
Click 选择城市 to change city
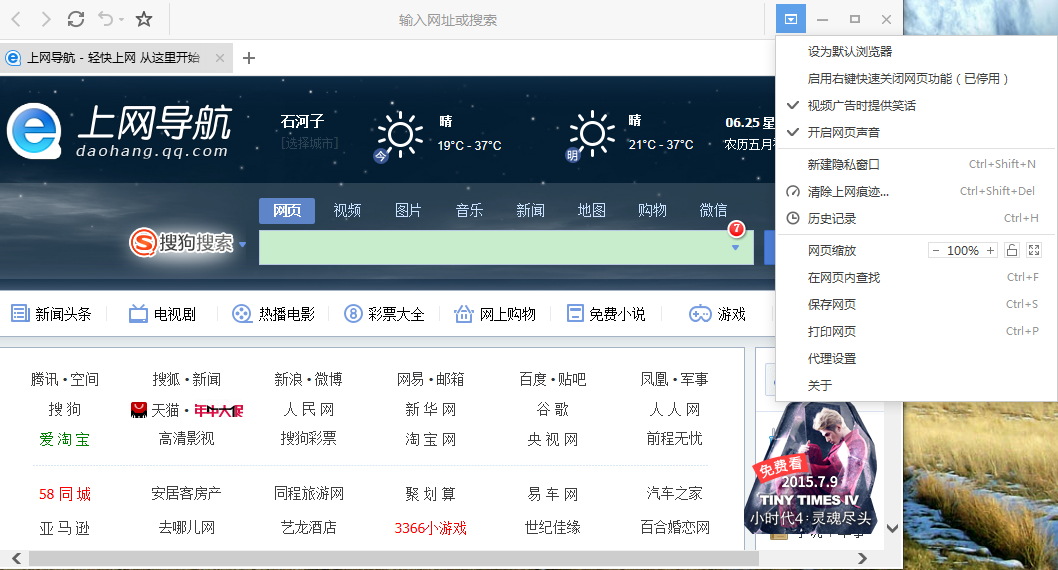pyautogui.click(x=310, y=143)
